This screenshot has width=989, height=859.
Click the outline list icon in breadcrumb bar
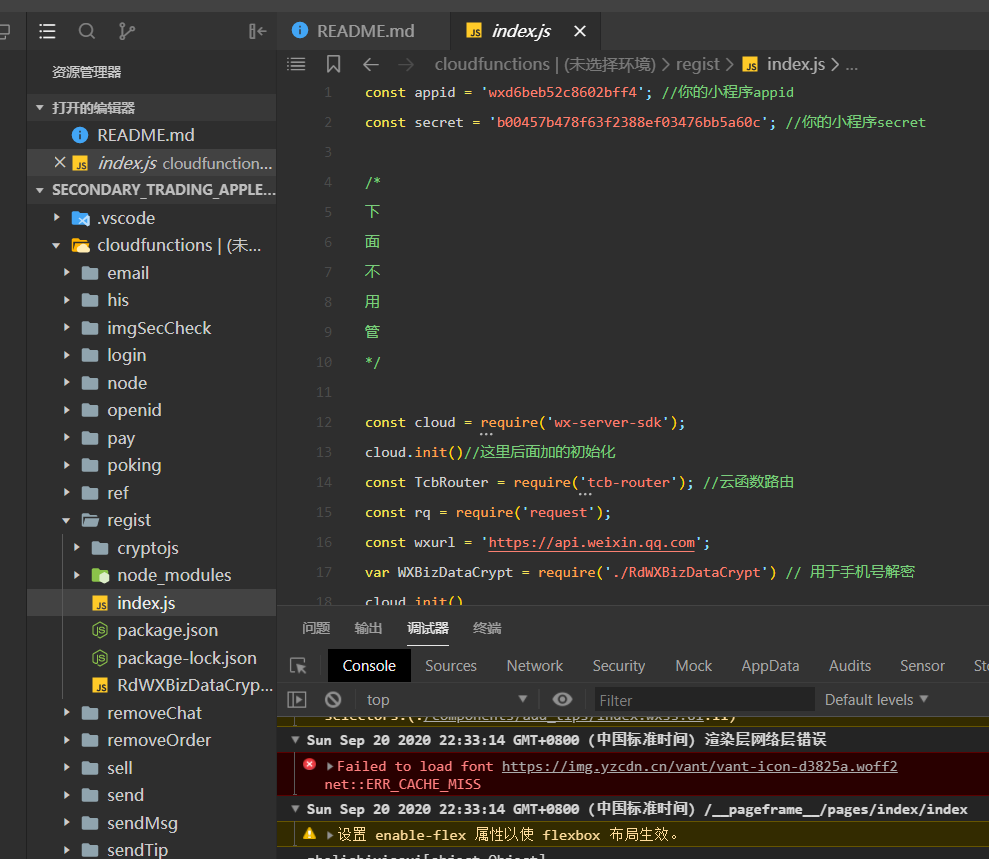click(x=296, y=64)
